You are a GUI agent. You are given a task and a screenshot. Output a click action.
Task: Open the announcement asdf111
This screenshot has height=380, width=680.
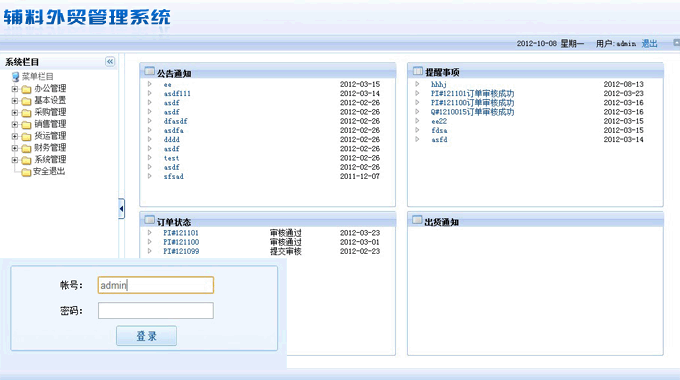click(x=177, y=93)
